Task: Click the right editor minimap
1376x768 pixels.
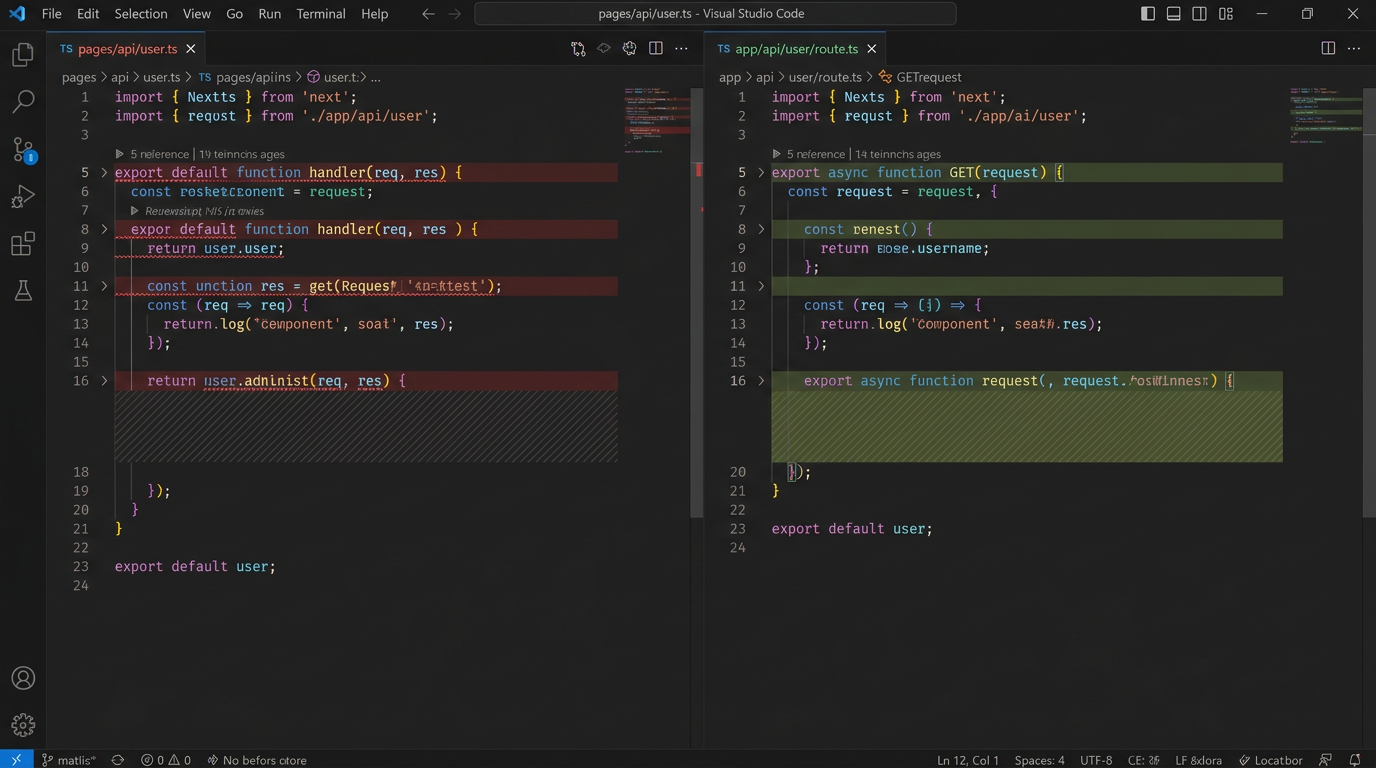Action: pyautogui.click(x=1326, y=115)
